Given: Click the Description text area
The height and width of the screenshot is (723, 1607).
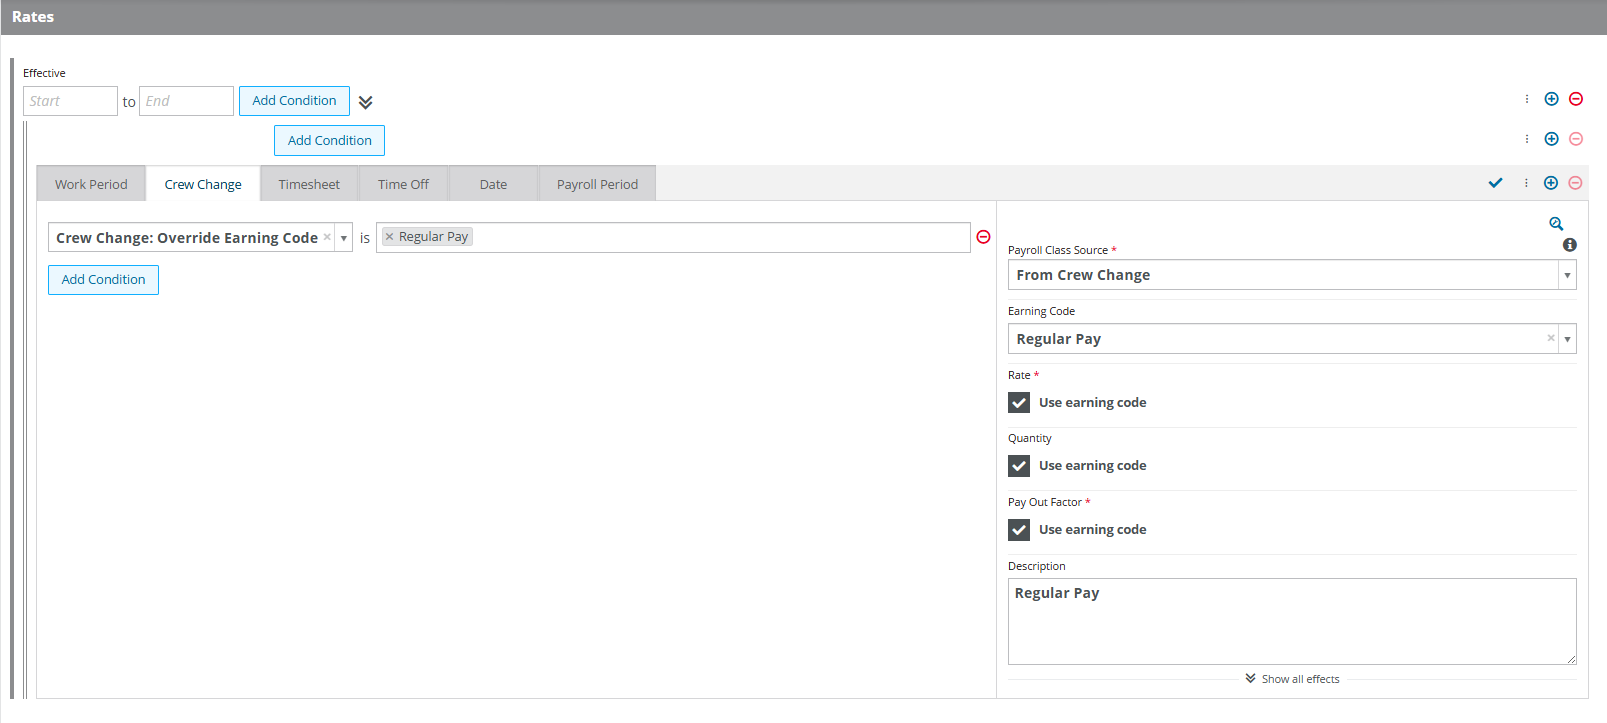Looking at the screenshot, I should pyautogui.click(x=1292, y=621).
